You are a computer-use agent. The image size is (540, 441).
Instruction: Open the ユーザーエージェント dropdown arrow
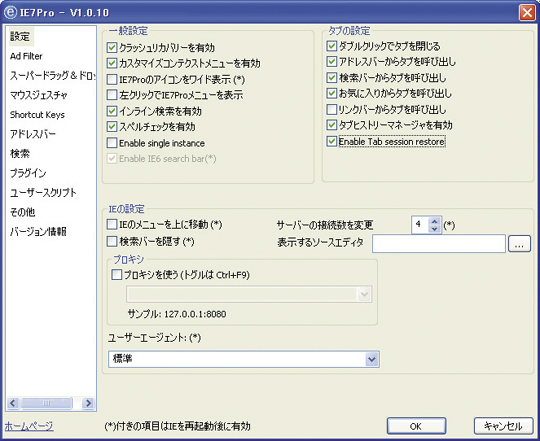(372, 359)
